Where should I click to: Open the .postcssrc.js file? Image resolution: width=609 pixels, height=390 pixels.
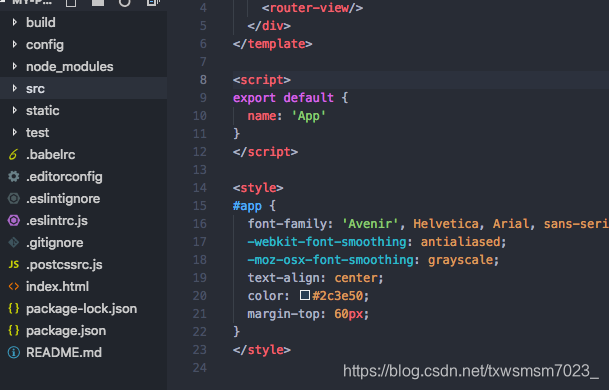click(64, 265)
